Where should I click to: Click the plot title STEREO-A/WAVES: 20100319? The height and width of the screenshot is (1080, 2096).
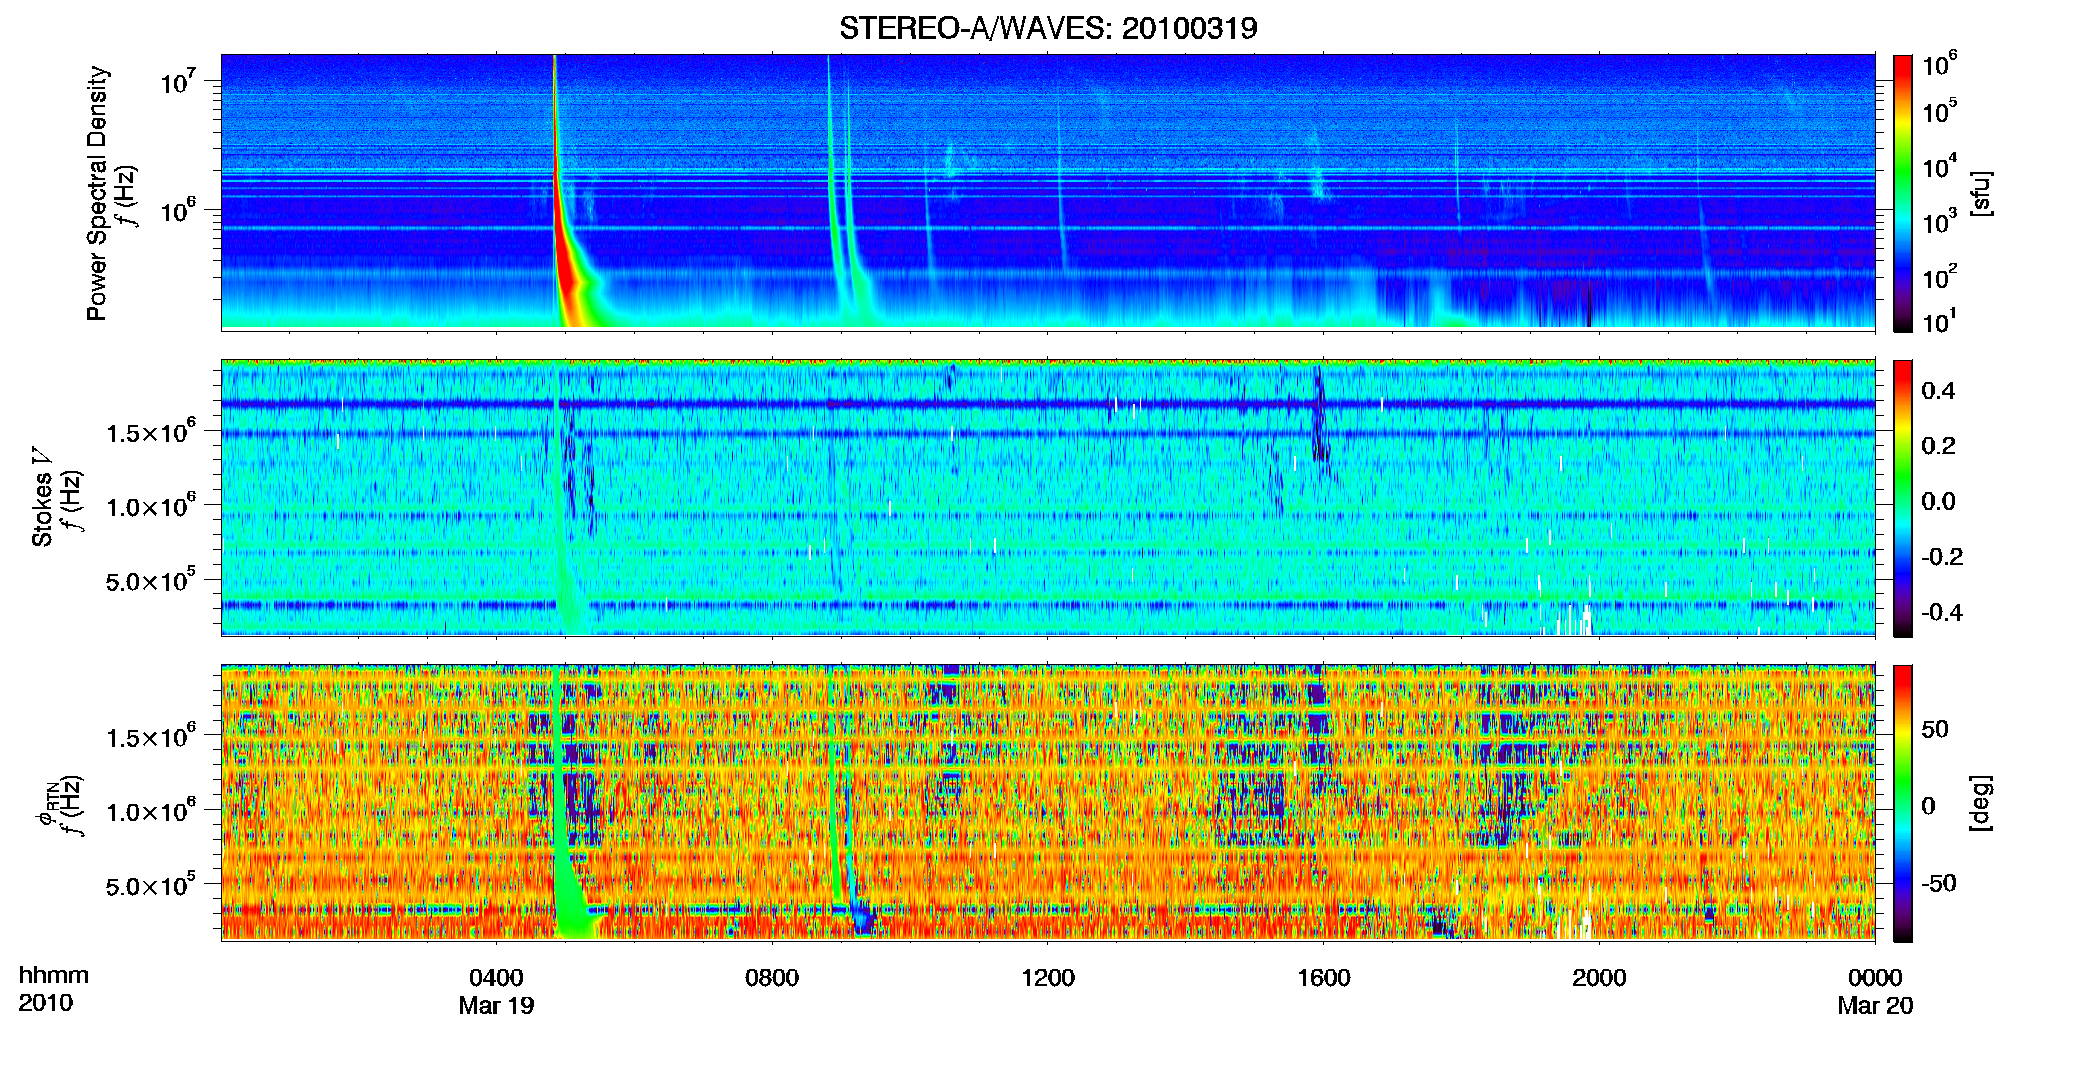tap(1048, 28)
